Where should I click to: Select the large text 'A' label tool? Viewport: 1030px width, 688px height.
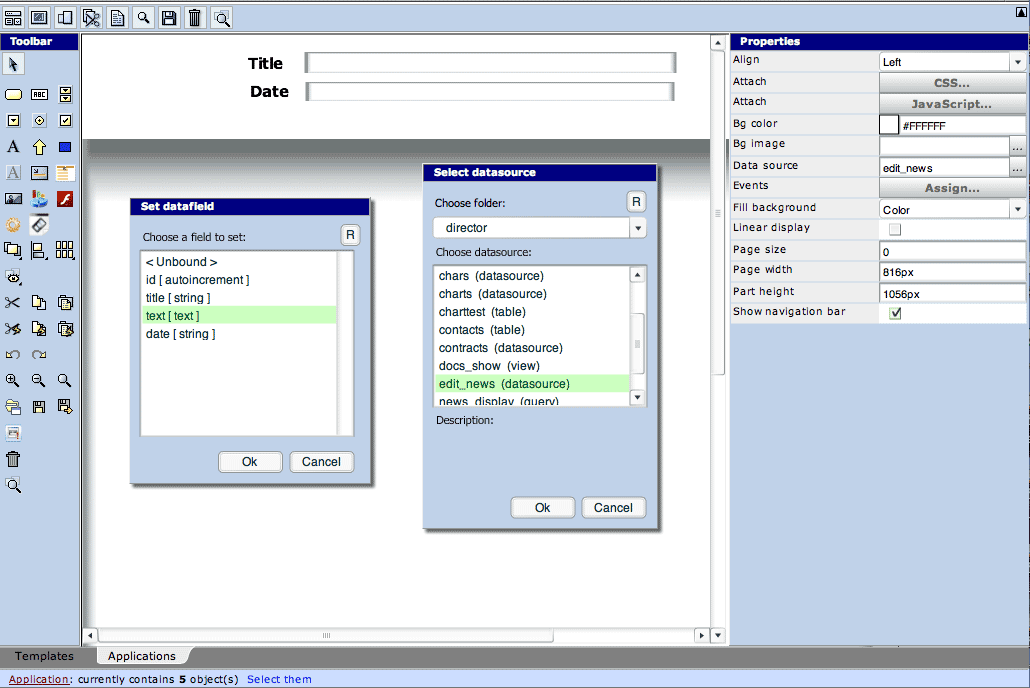click(x=14, y=147)
